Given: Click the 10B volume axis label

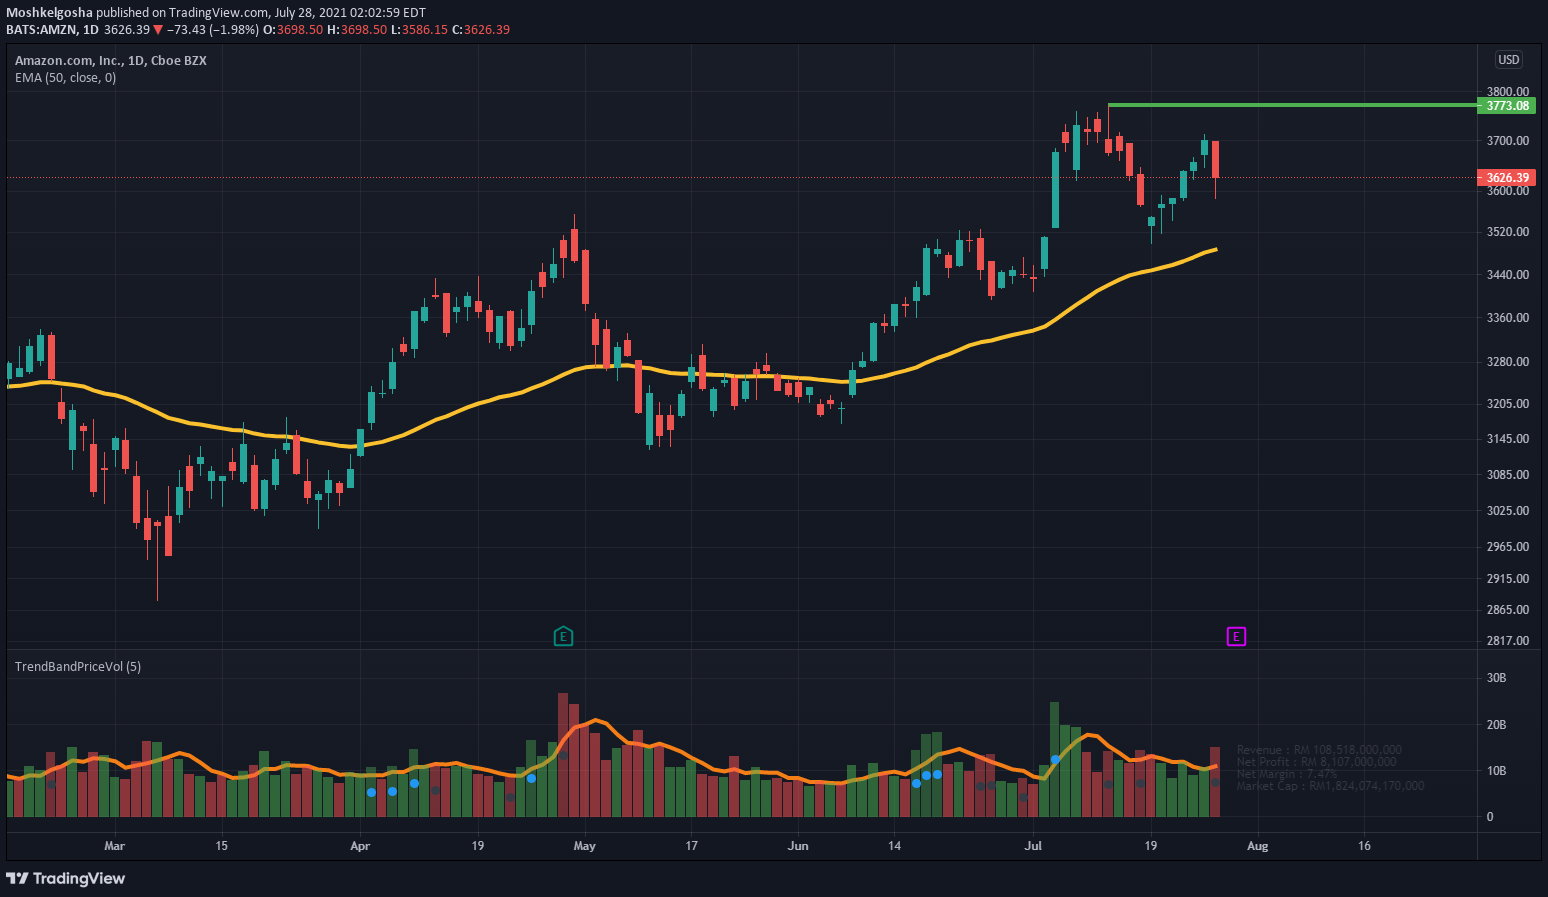Looking at the screenshot, I should coord(1497,771).
